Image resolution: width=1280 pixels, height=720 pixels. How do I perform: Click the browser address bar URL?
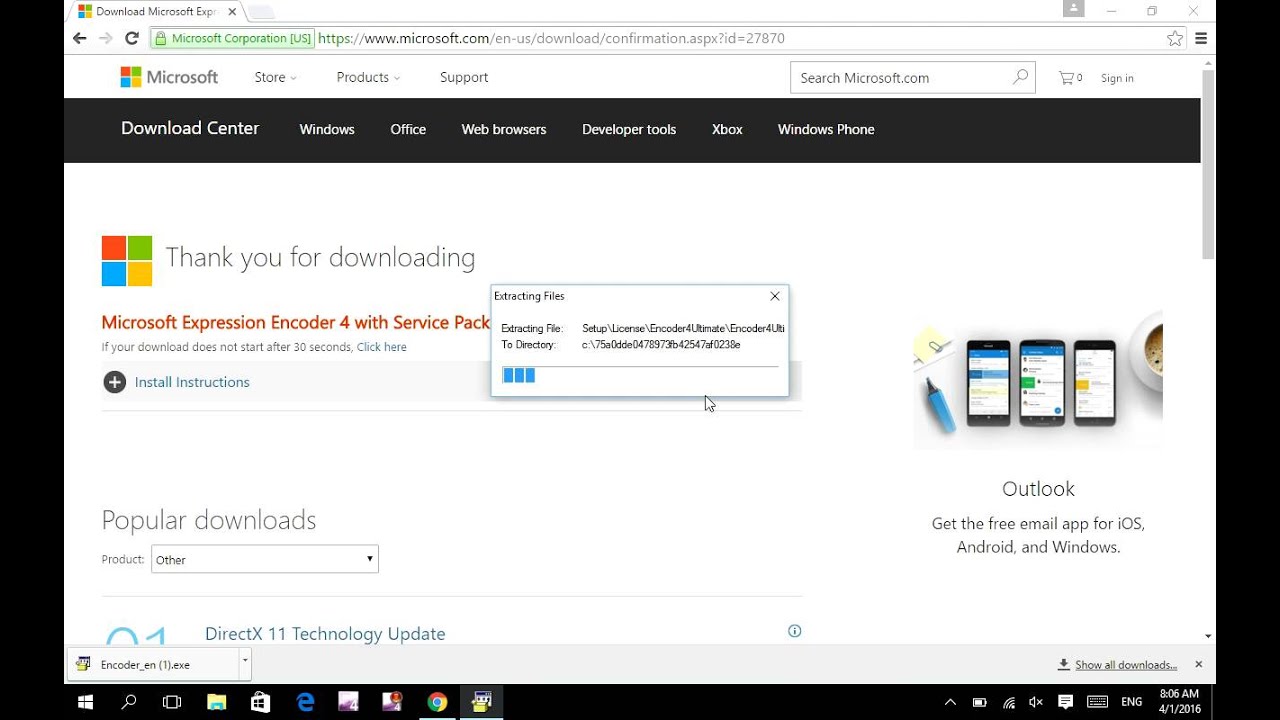pos(551,38)
